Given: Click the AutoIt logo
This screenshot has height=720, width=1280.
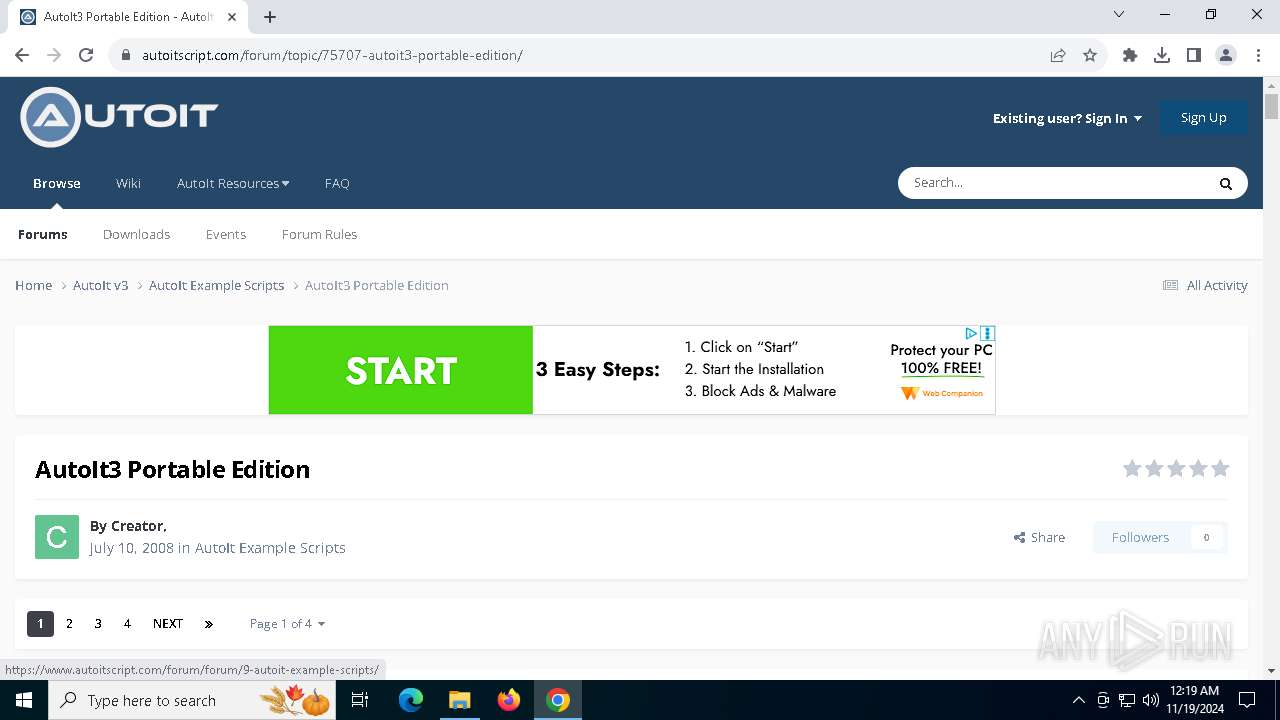Looking at the screenshot, I should pyautogui.click(x=119, y=117).
